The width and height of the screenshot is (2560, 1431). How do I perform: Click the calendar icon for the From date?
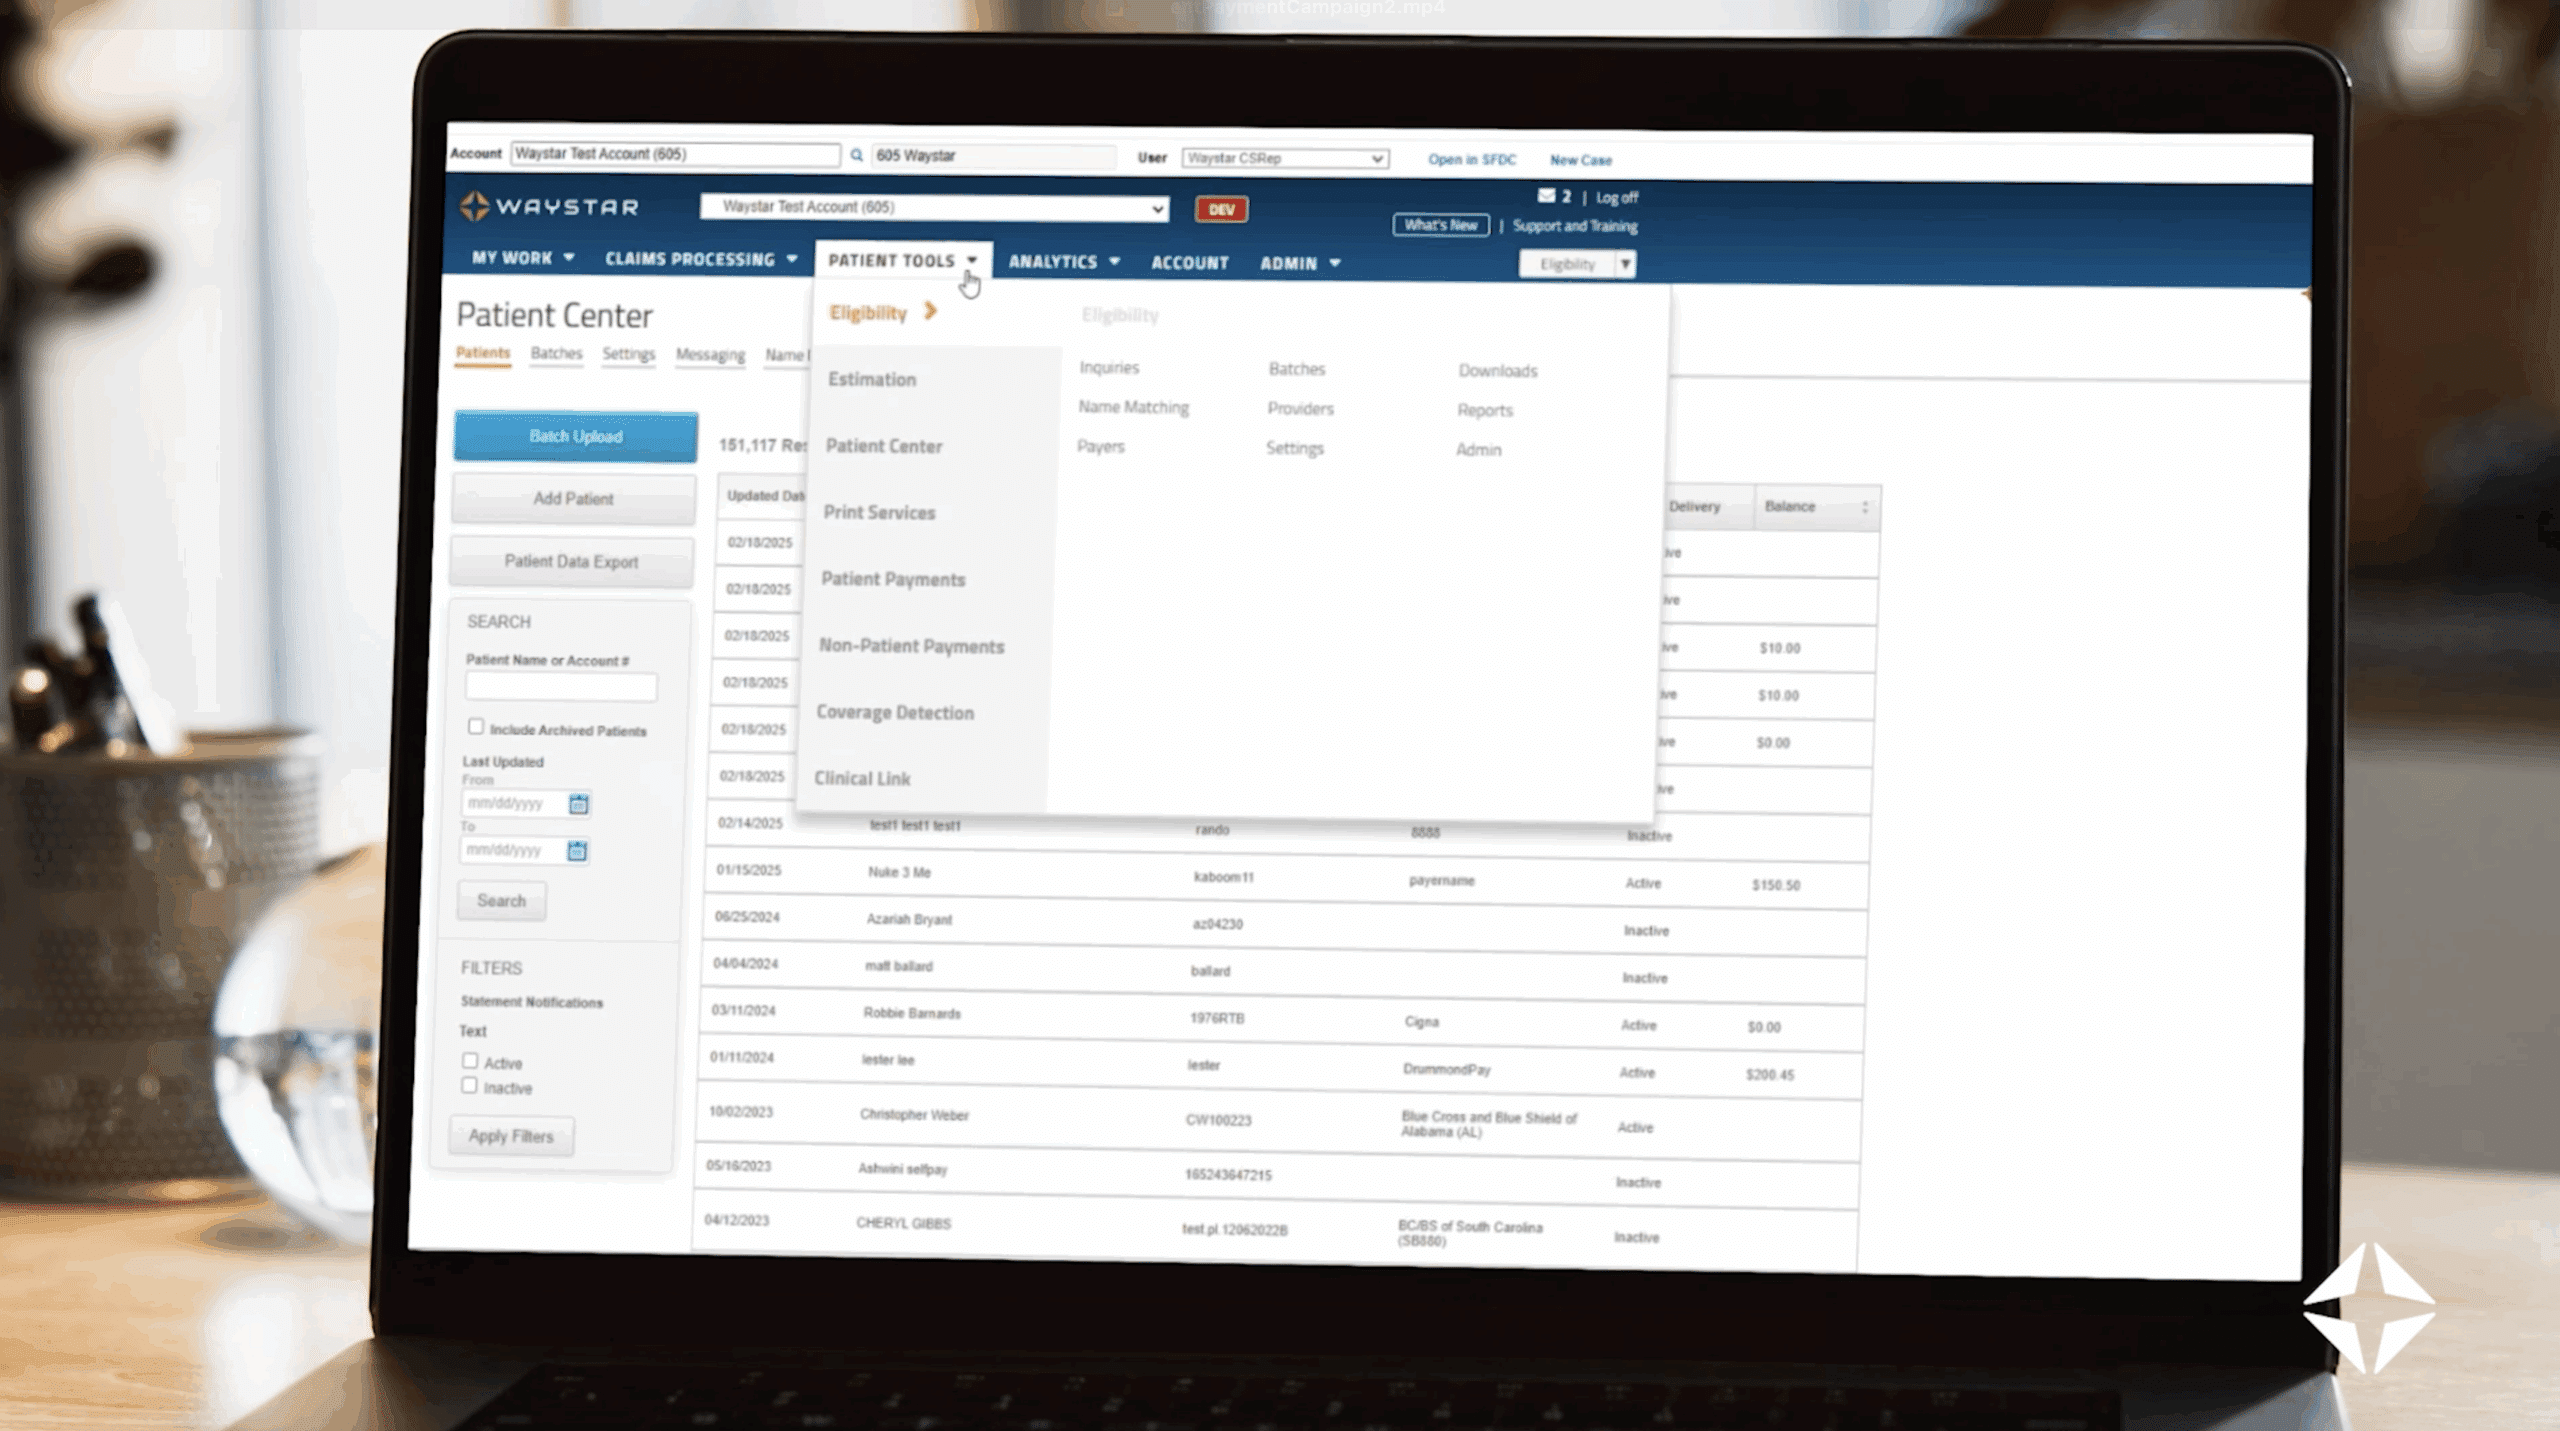(x=580, y=803)
